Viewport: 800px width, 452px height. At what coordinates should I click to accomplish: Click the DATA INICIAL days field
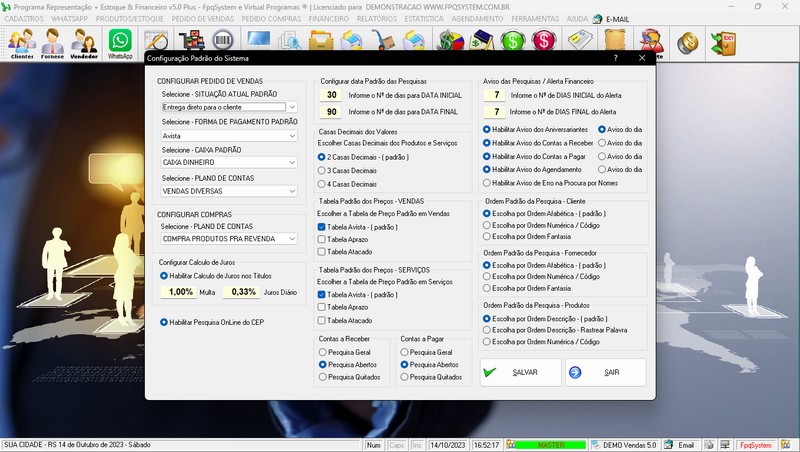coord(331,96)
